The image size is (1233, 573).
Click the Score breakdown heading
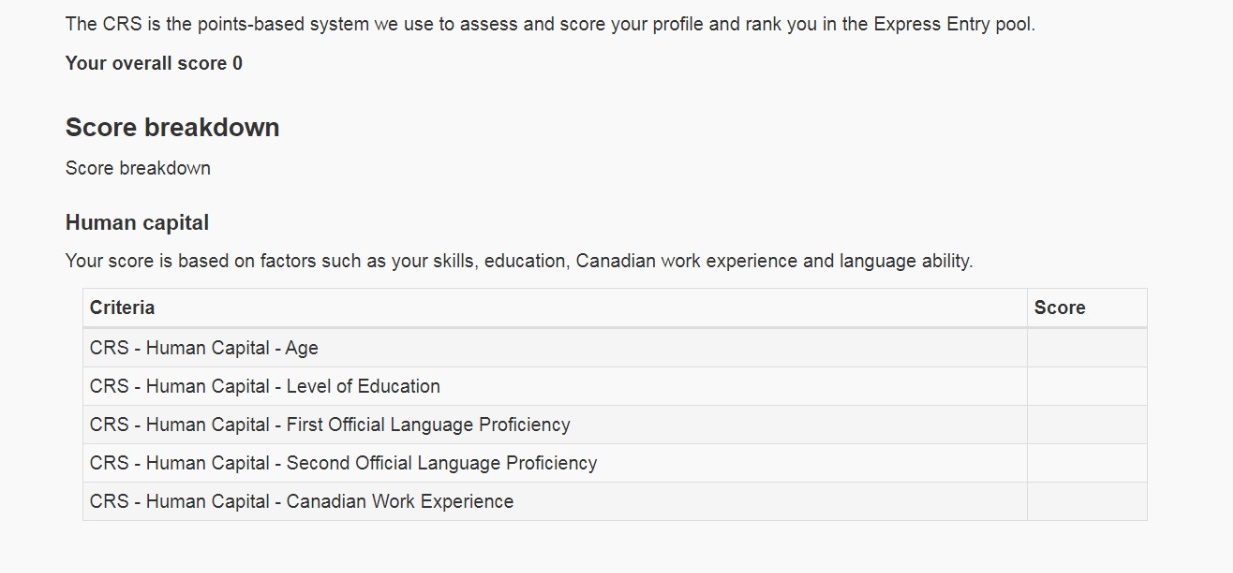coord(172,128)
